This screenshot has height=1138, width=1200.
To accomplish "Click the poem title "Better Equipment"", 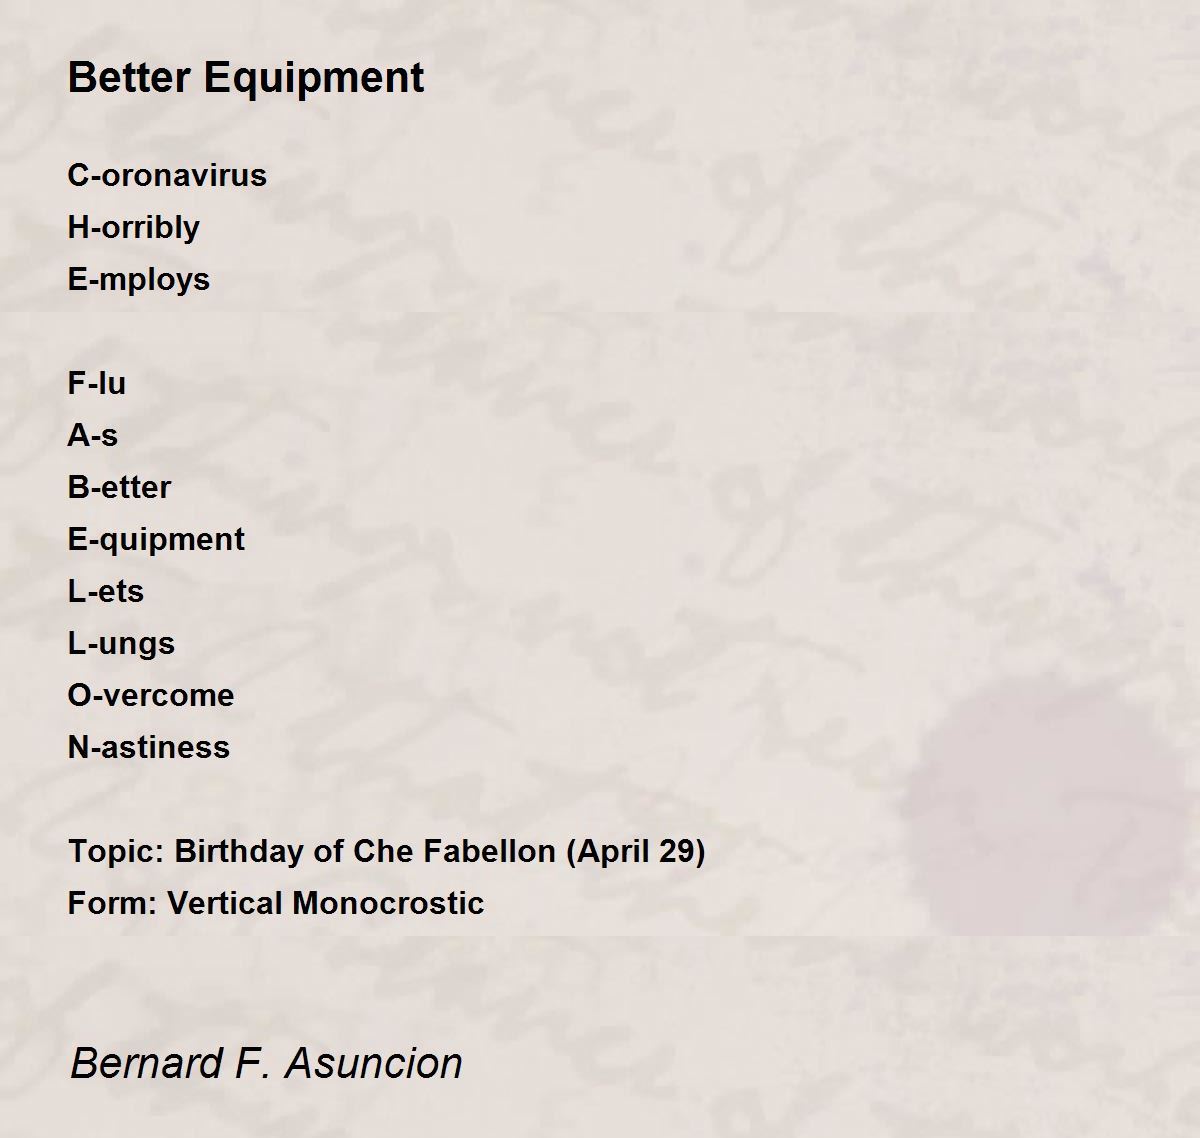I will [x=246, y=78].
